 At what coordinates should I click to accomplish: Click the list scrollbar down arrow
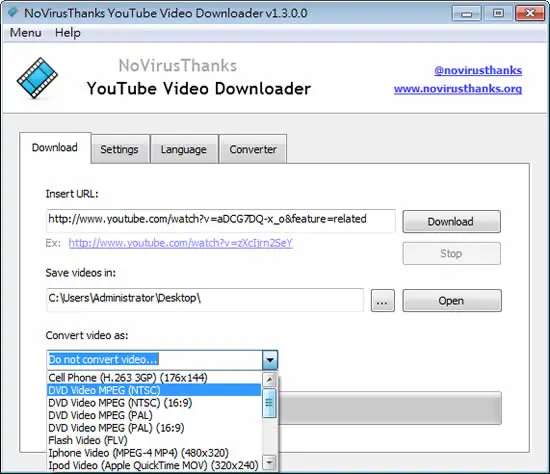269,462
